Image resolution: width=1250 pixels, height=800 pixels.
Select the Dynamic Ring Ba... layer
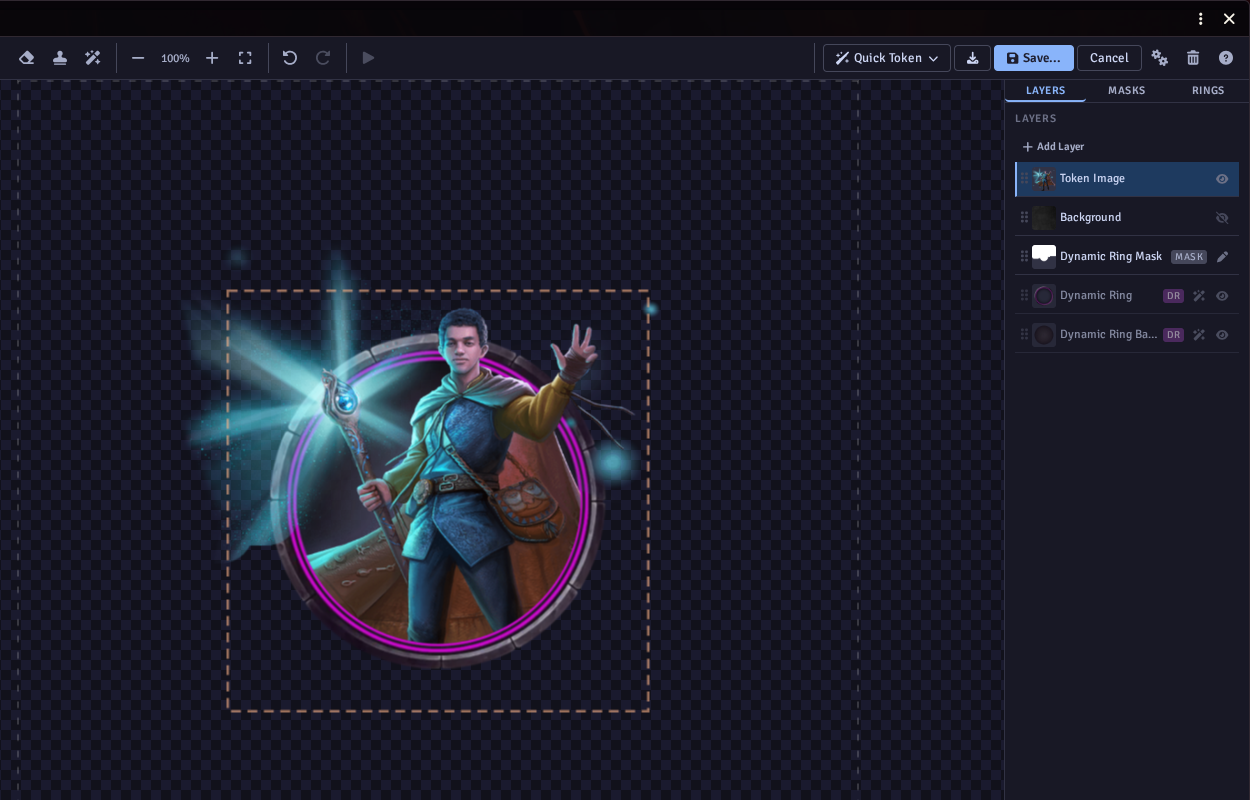(x=1127, y=334)
